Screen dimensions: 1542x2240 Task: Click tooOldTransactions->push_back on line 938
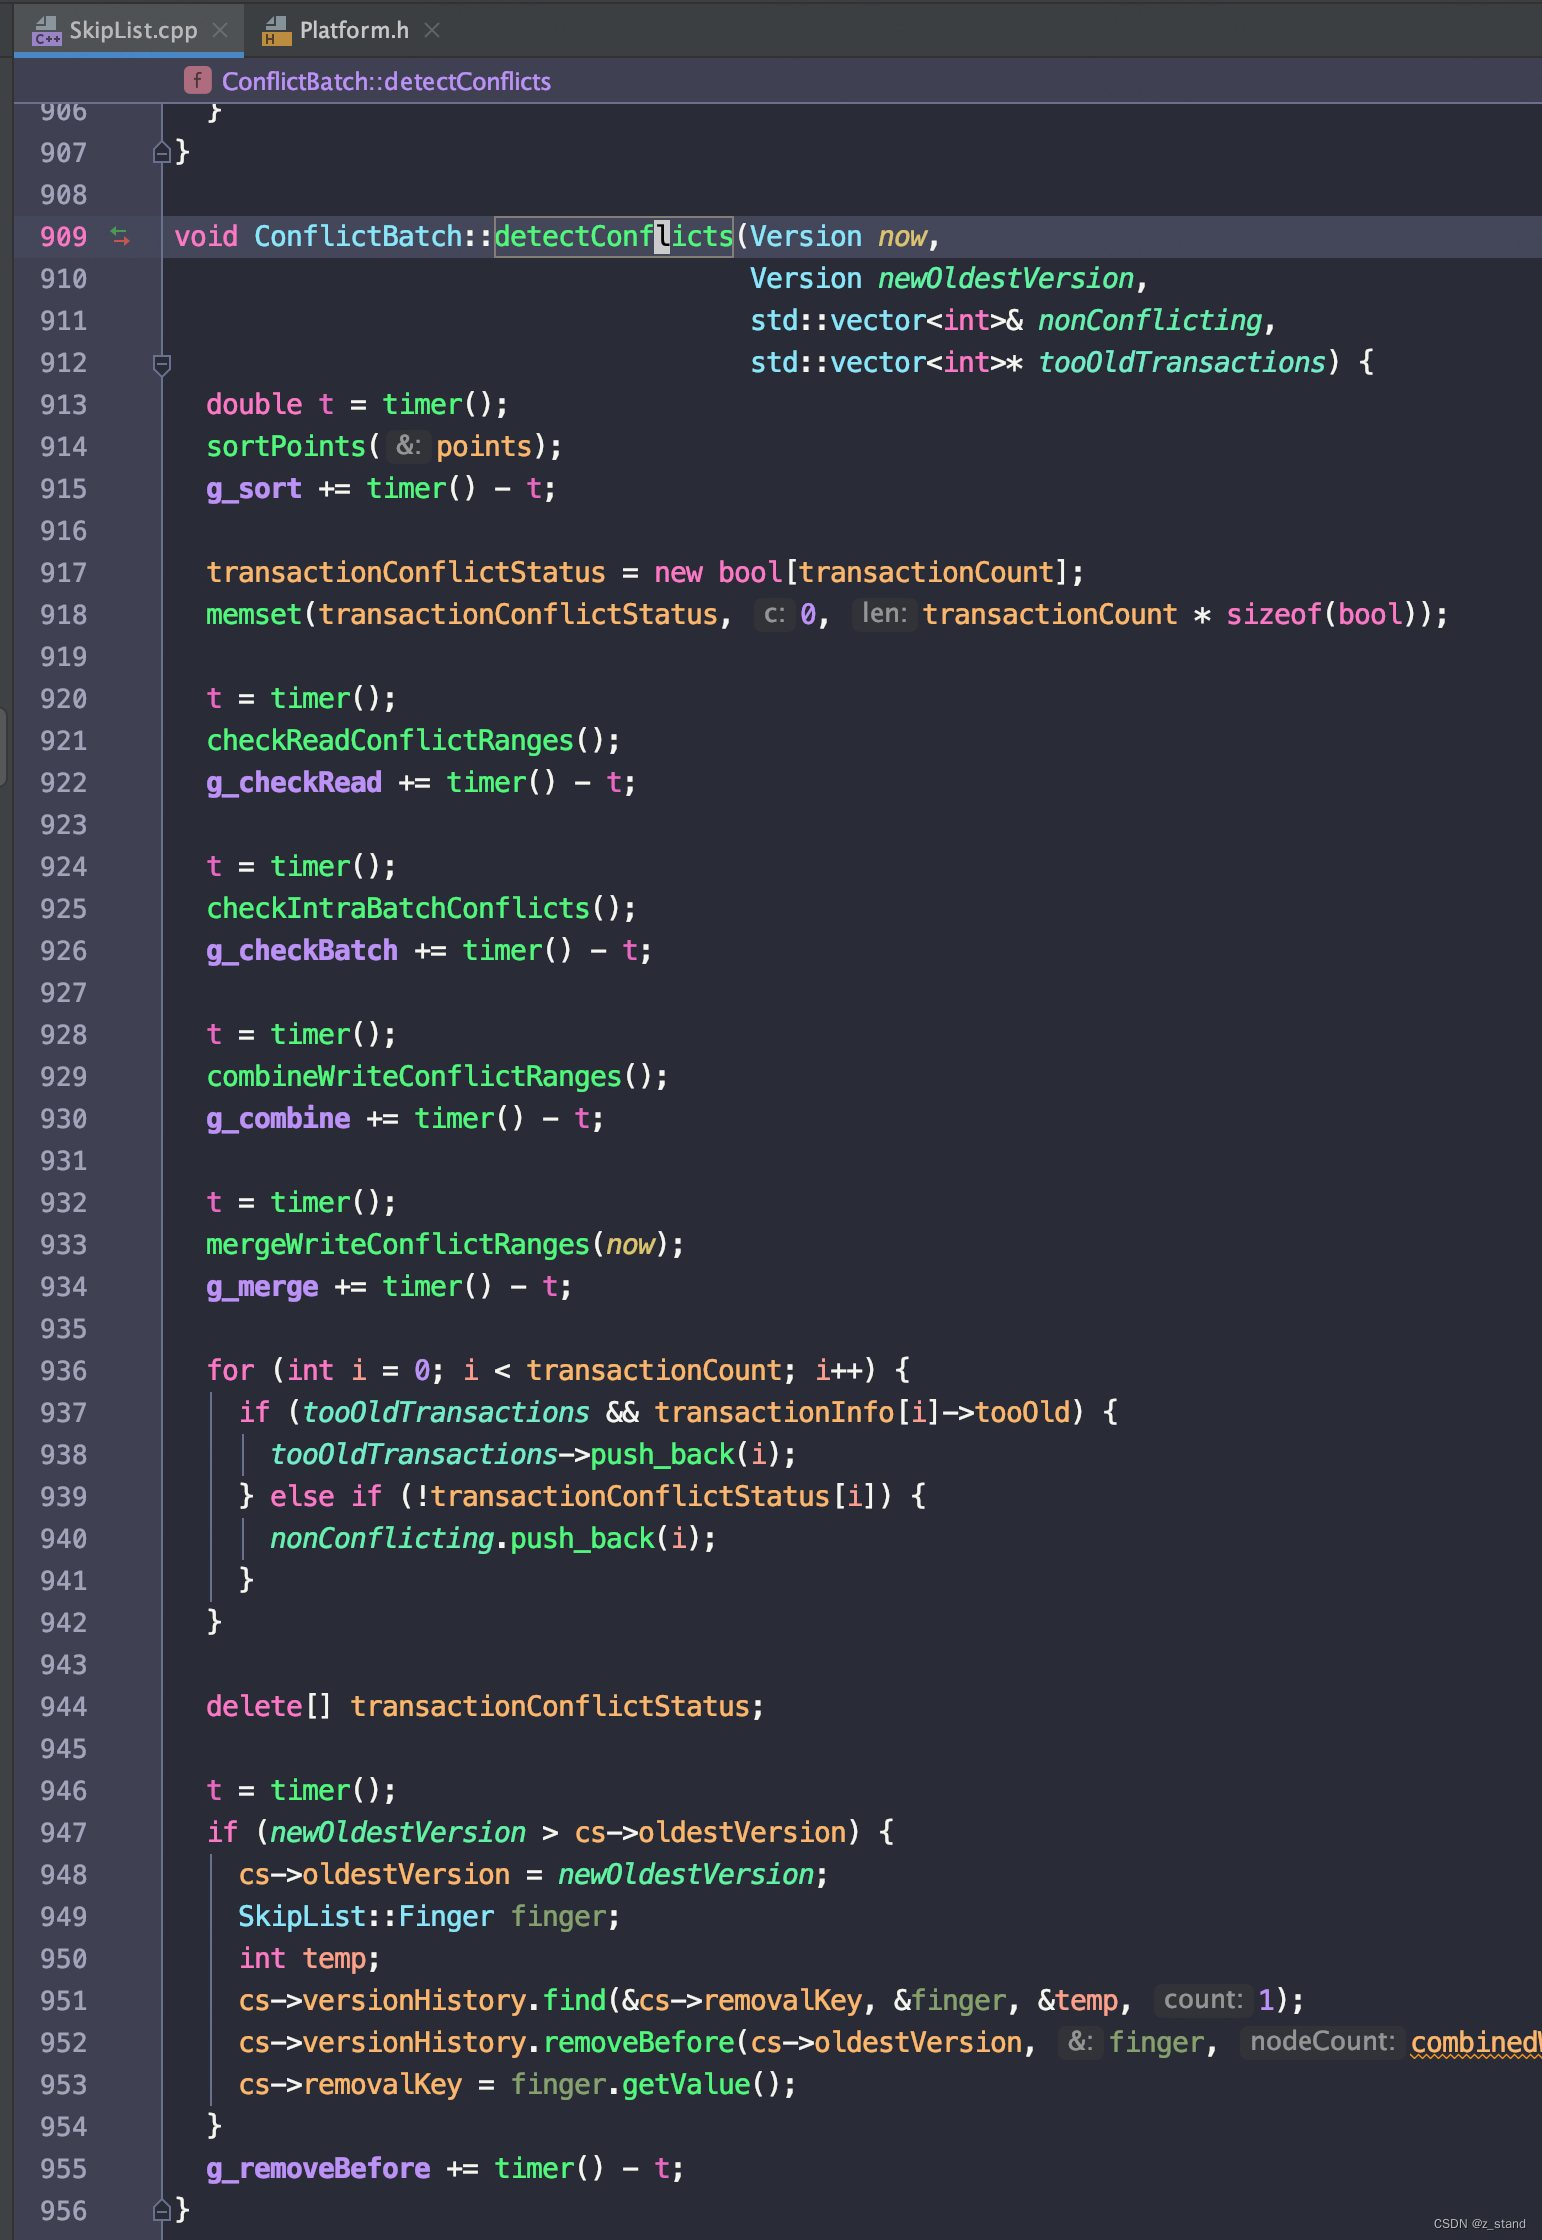click(x=502, y=1454)
